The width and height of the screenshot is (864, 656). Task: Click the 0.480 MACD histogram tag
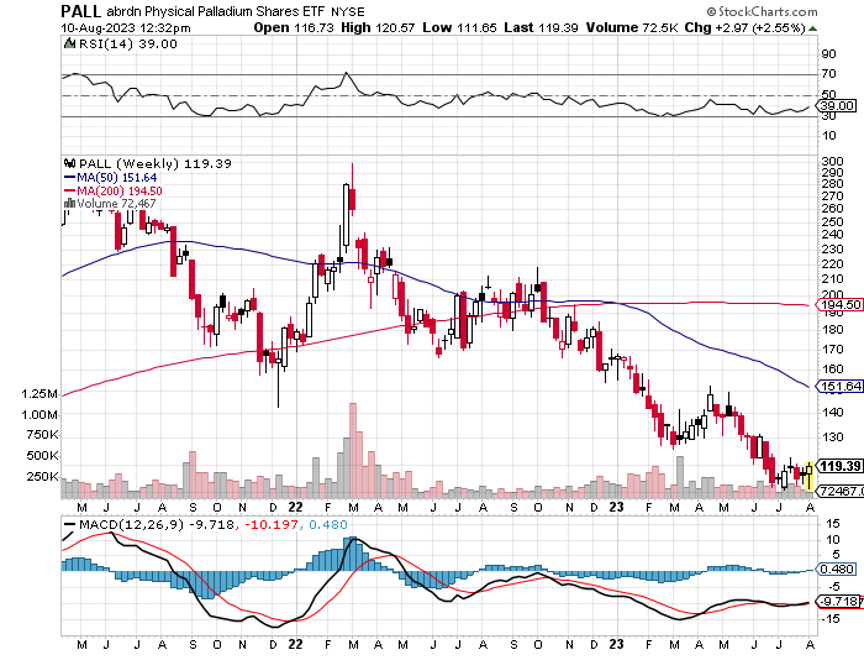point(836,569)
